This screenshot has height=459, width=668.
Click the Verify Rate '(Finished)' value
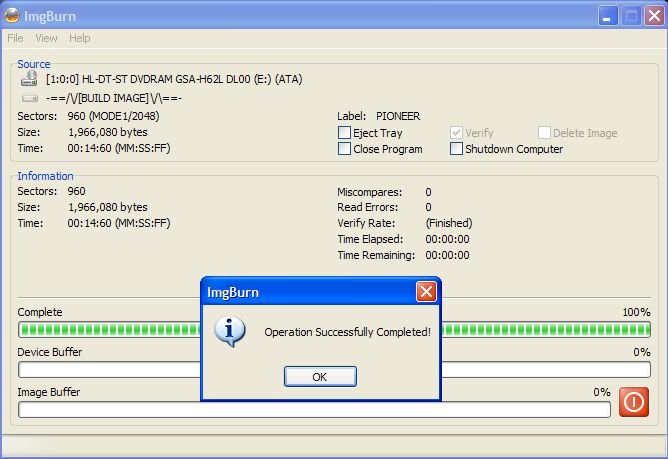pos(449,223)
